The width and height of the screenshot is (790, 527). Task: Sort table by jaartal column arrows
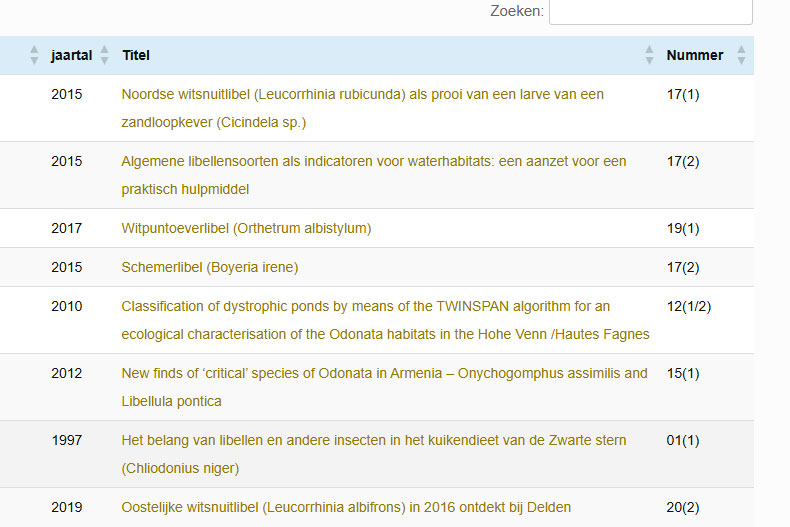click(x=104, y=56)
